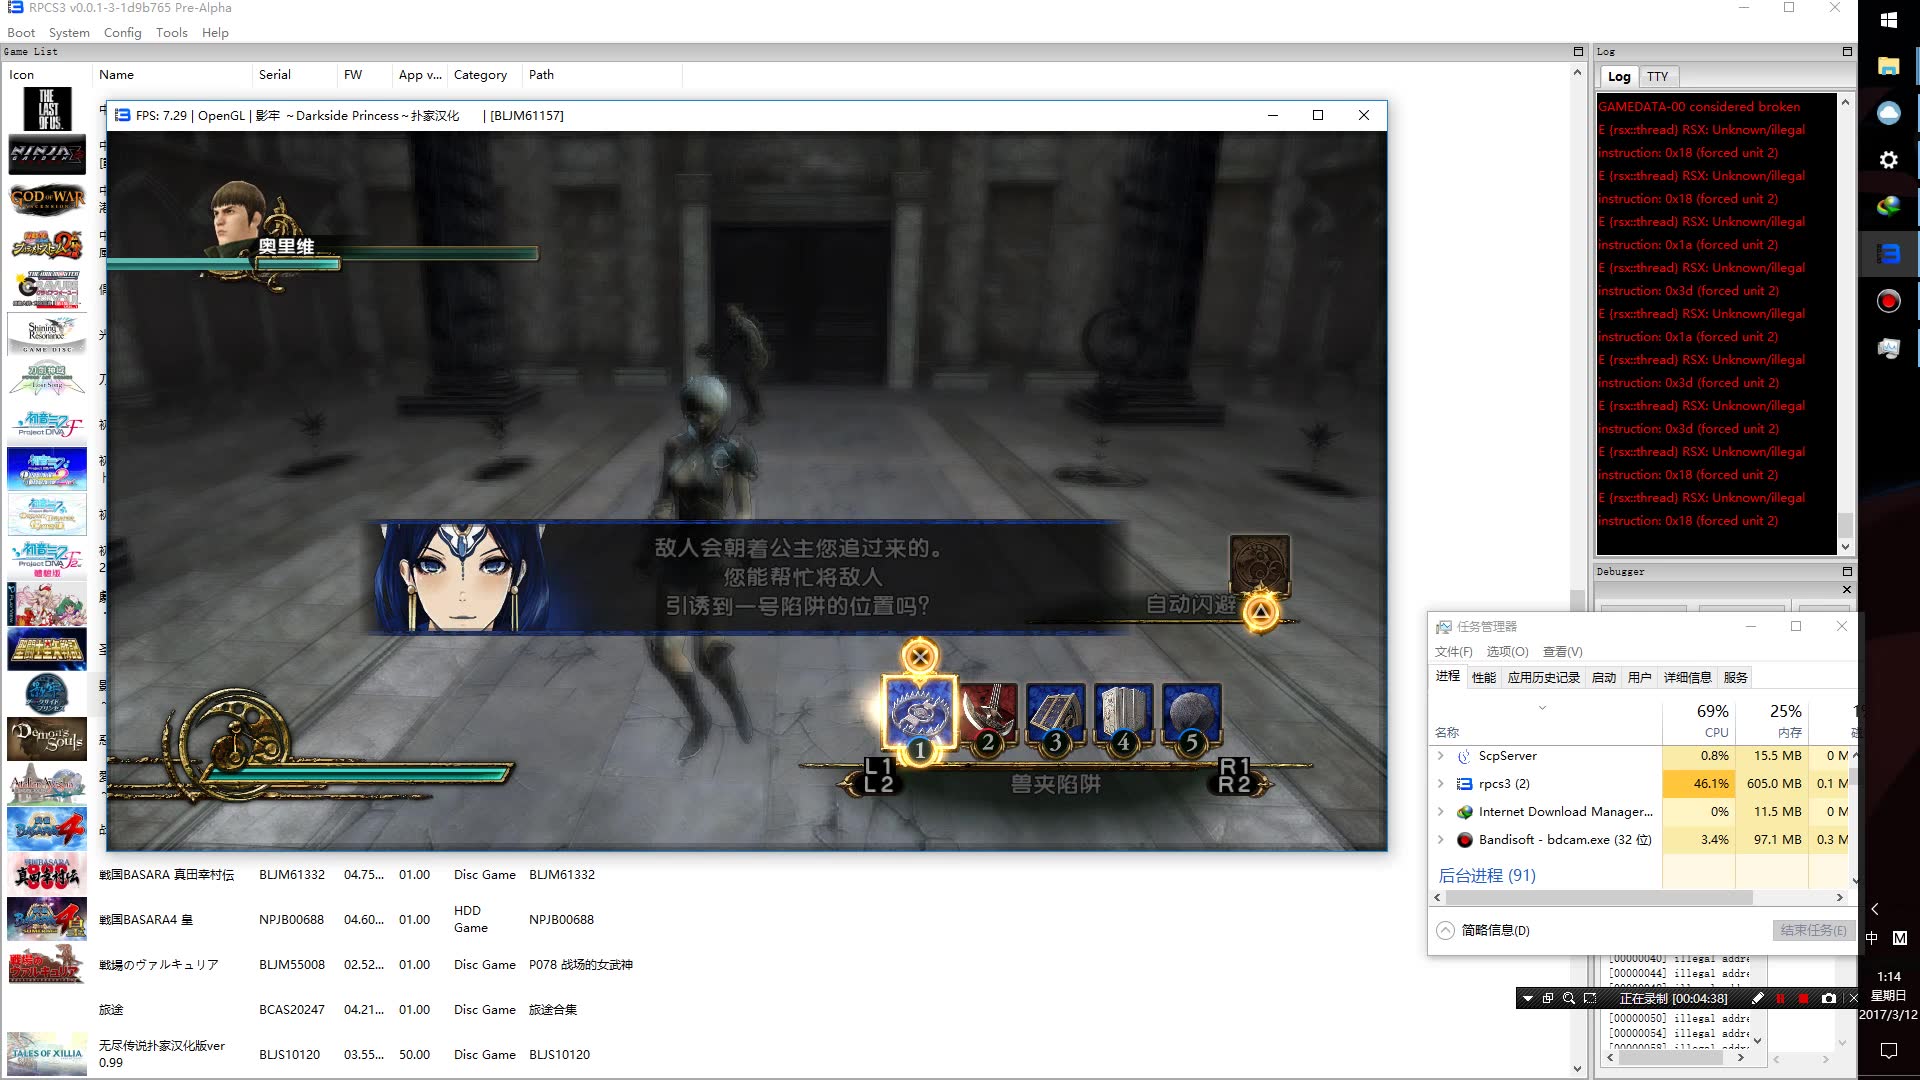Float the Log dock panel
1920x1080 pixels.
point(1847,51)
